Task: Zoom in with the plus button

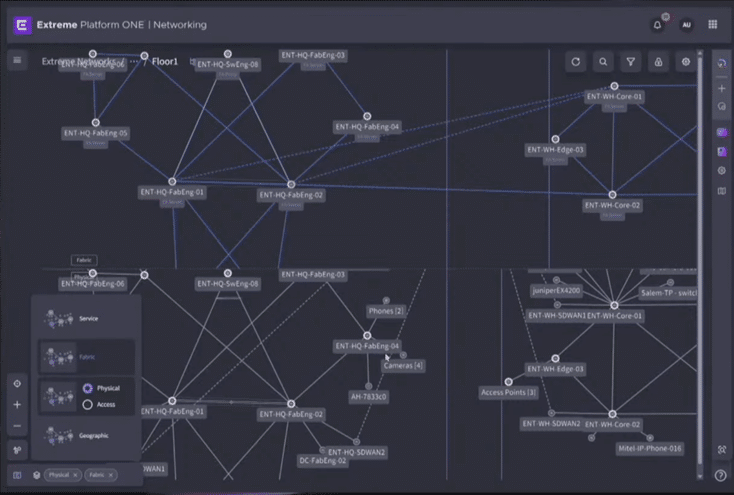Action: click(x=17, y=405)
